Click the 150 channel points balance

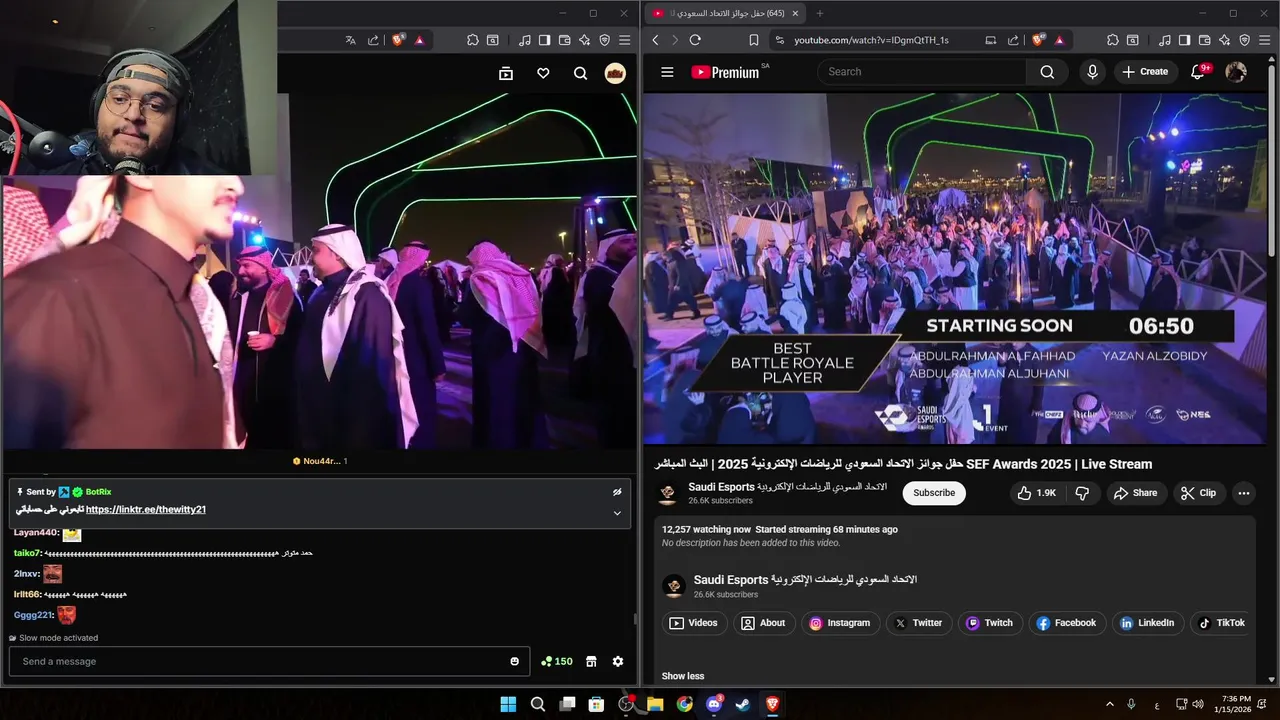point(557,661)
